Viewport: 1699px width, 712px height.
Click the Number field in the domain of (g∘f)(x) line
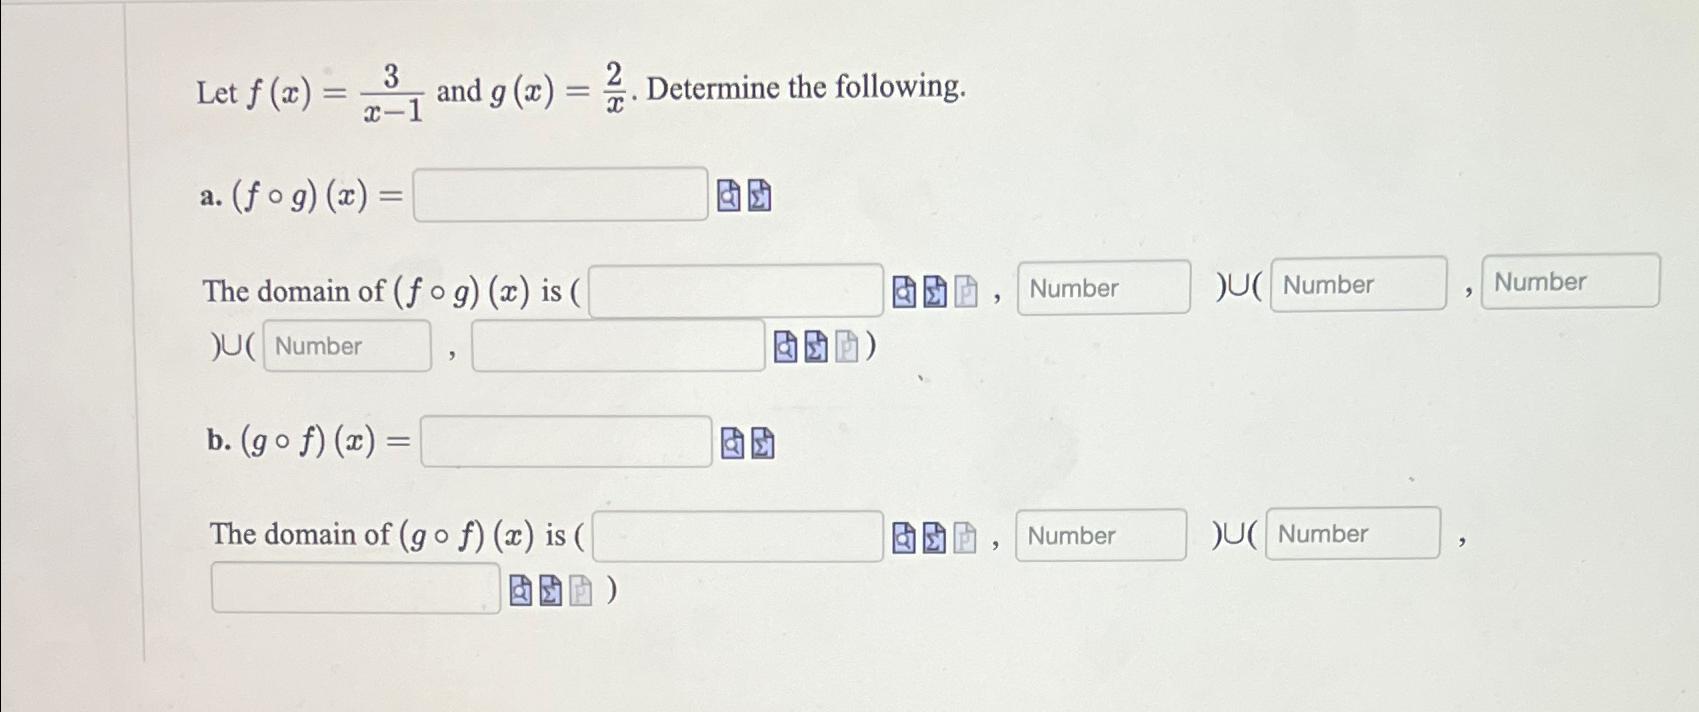pos(1100,536)
